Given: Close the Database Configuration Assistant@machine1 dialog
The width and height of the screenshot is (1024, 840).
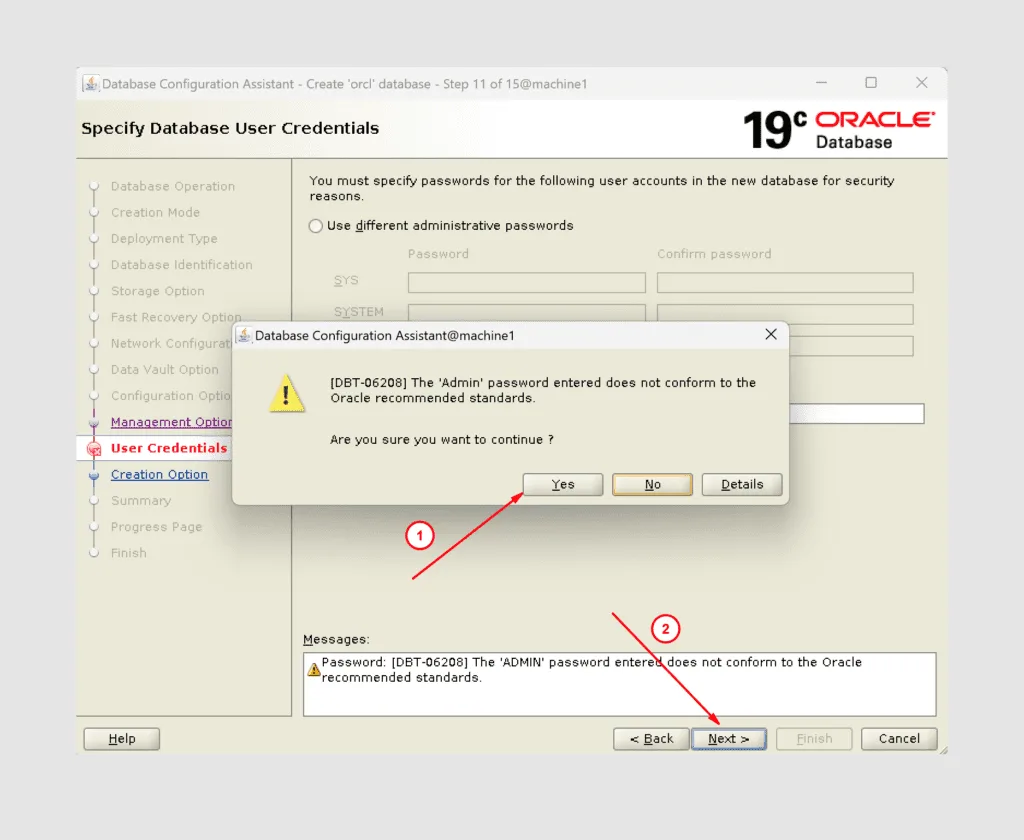Looking at the screenshot, I should [x=771, y=334].
